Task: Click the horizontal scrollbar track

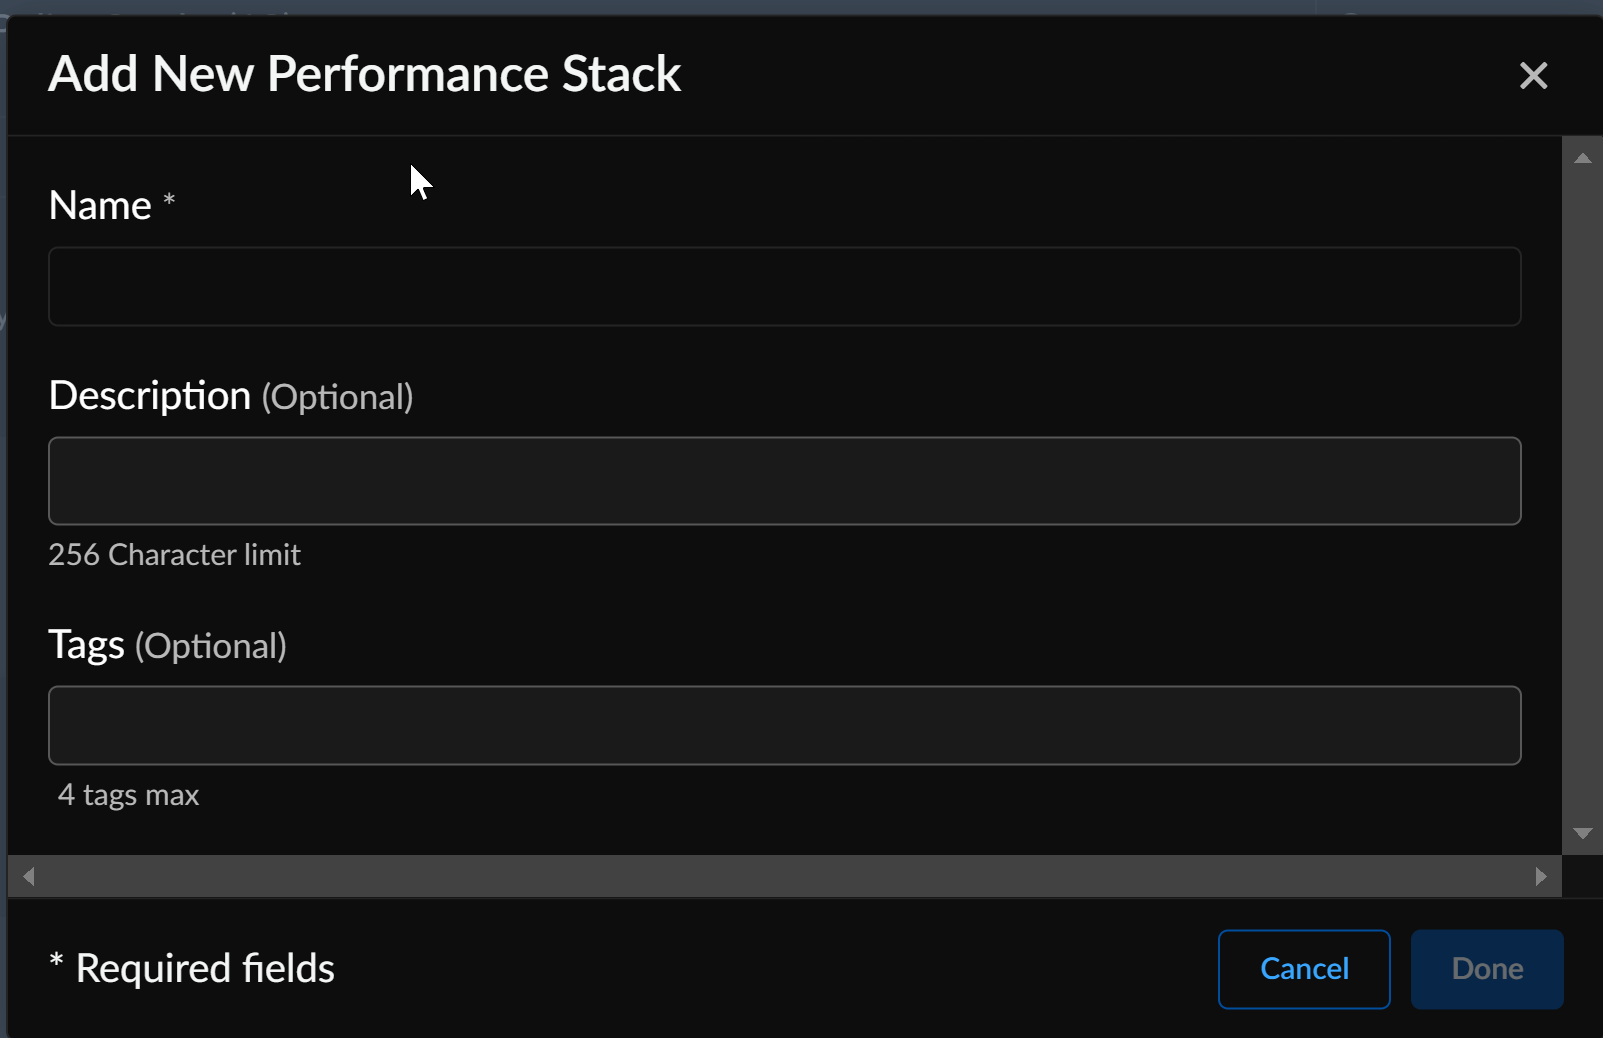Action: point(784,877)
